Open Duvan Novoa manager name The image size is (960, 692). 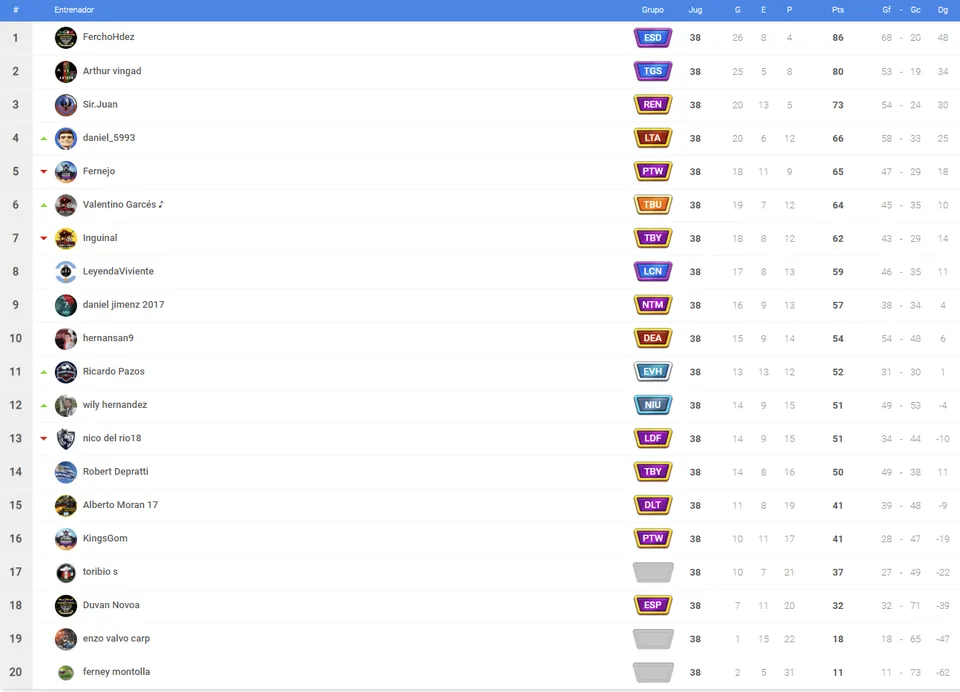coord(111,604)
